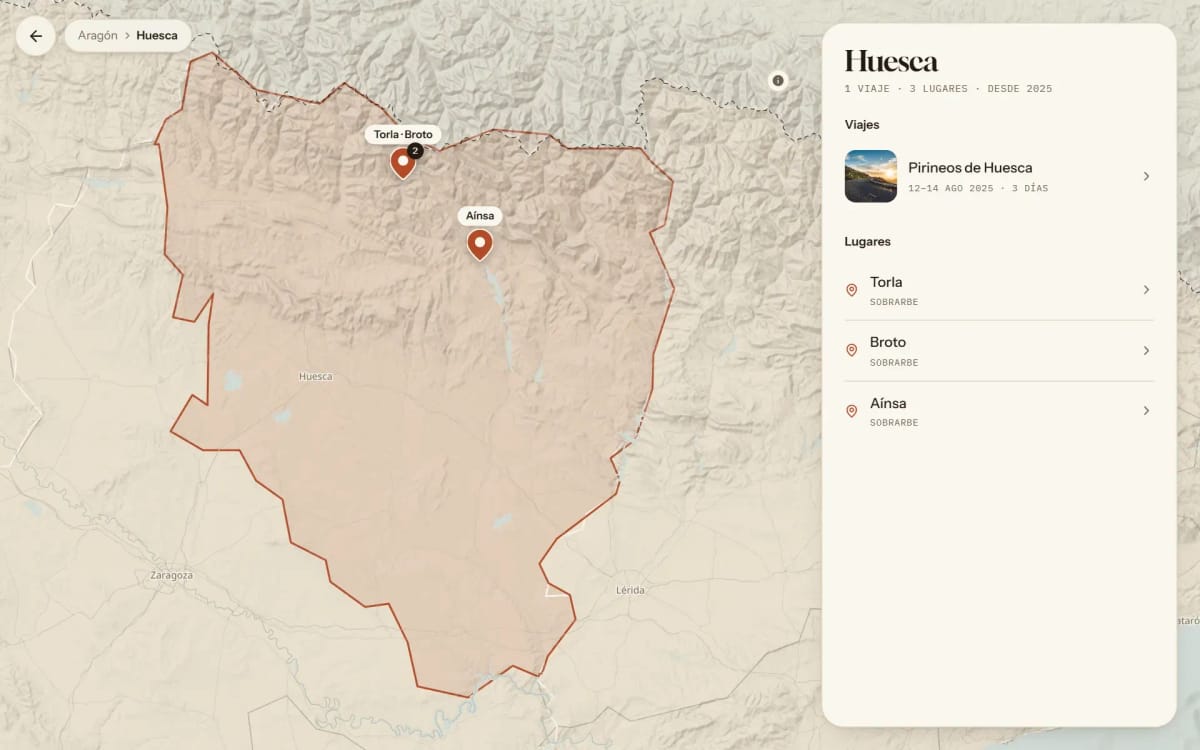Open the Torla · Broto map pin

point(403,163)
